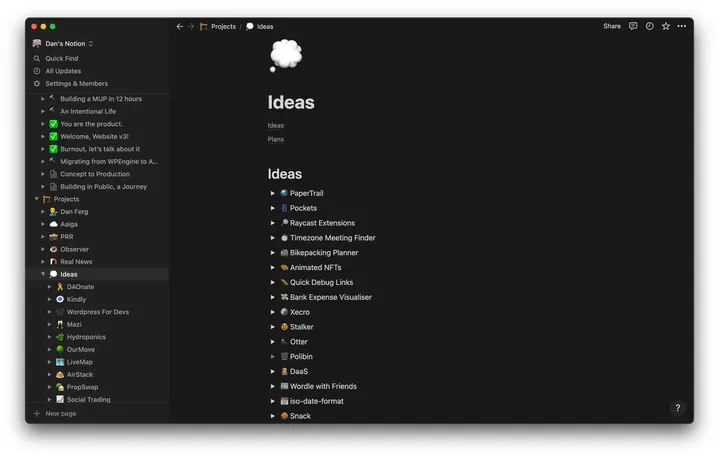Click the Dan's Notion workspace avatar
This screenshot has width=720, height=458.
[37, 44]
